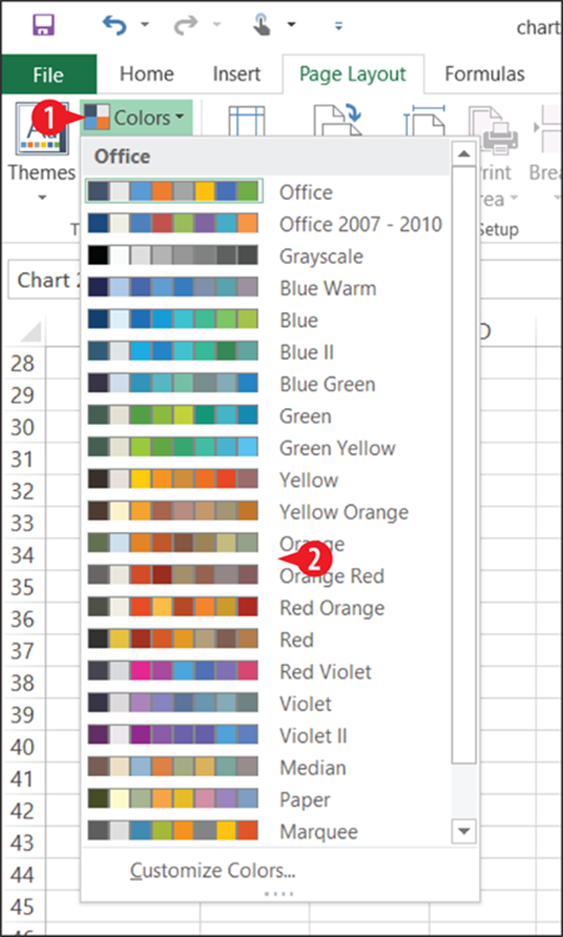Click the Undo arrow icon
Image resolution: width=563 pixels, height=937 pixels.
(x=114, y=25)
